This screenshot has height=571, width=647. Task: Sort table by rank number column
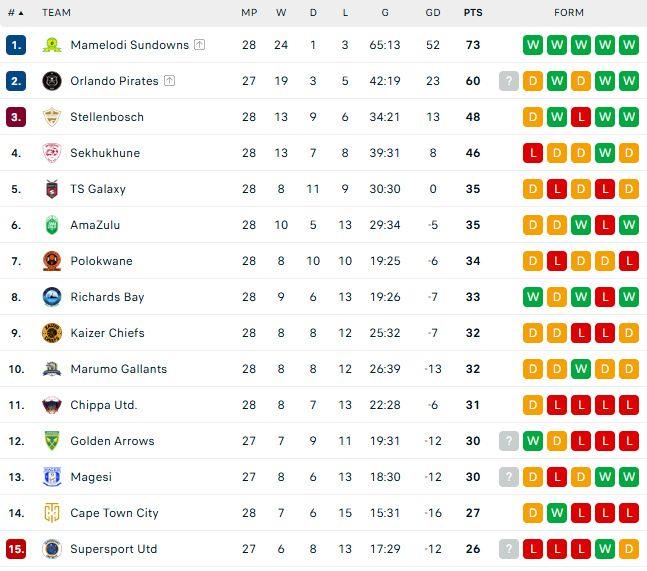point(16,13)
